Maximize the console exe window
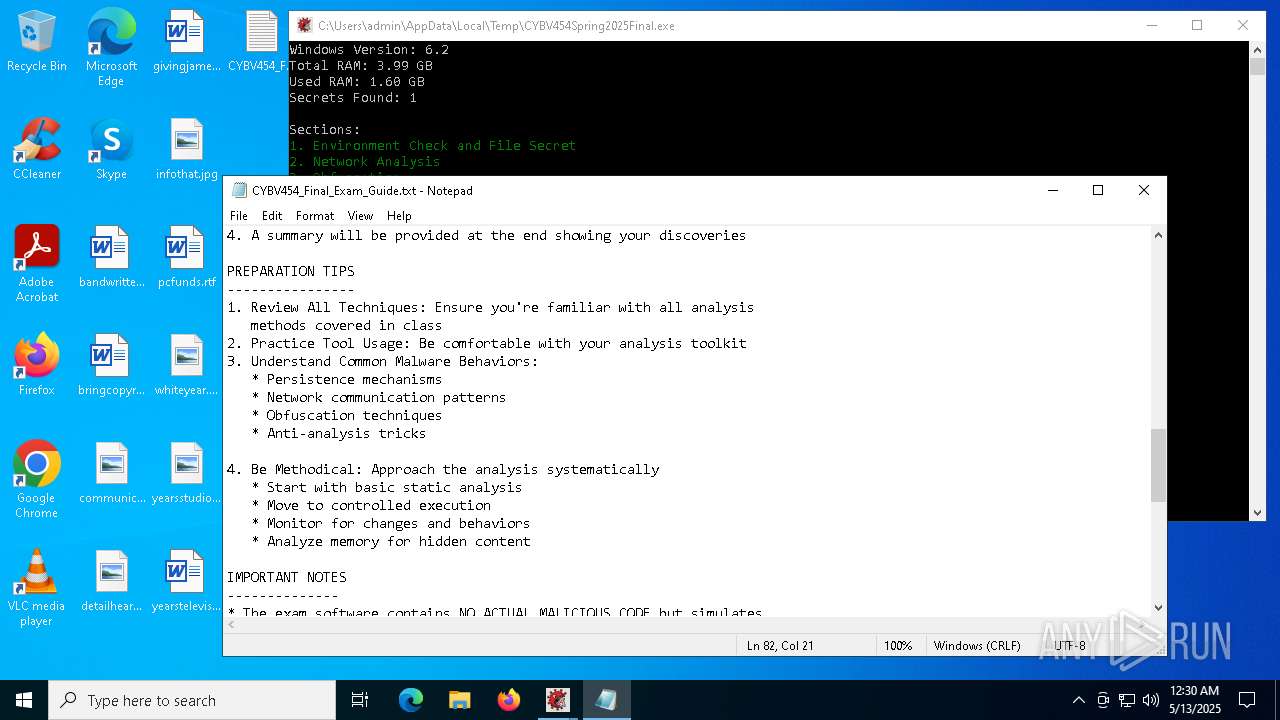 1197,25
